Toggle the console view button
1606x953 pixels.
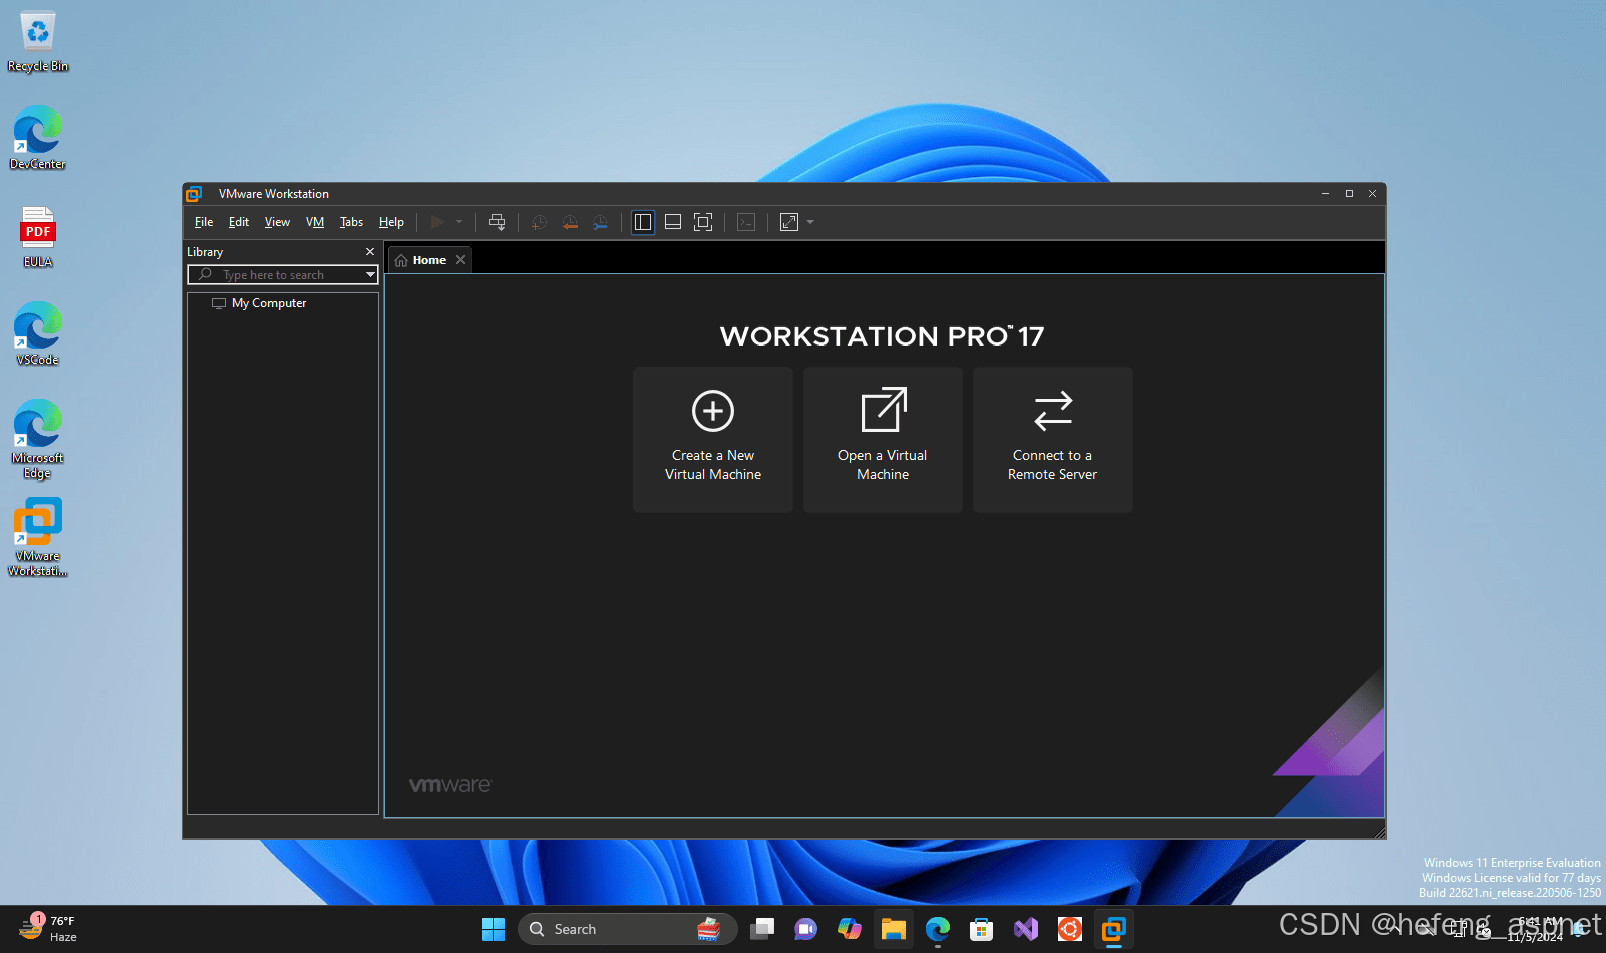tap(745, 222)
